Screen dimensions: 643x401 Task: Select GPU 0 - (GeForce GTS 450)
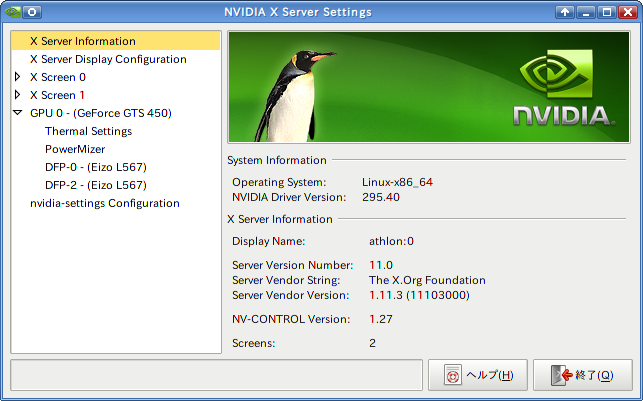(101, 113)
